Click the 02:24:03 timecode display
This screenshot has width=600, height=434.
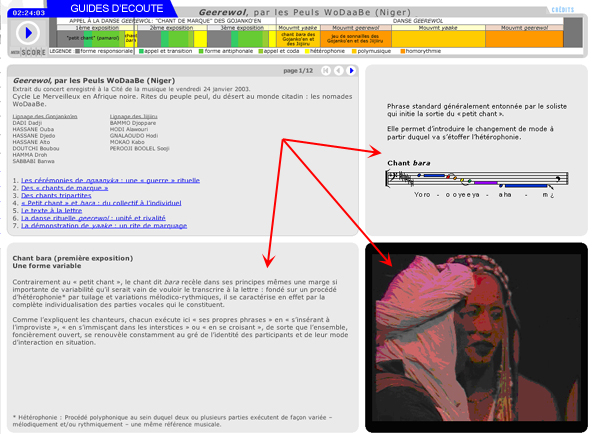(x=29, y=13)
